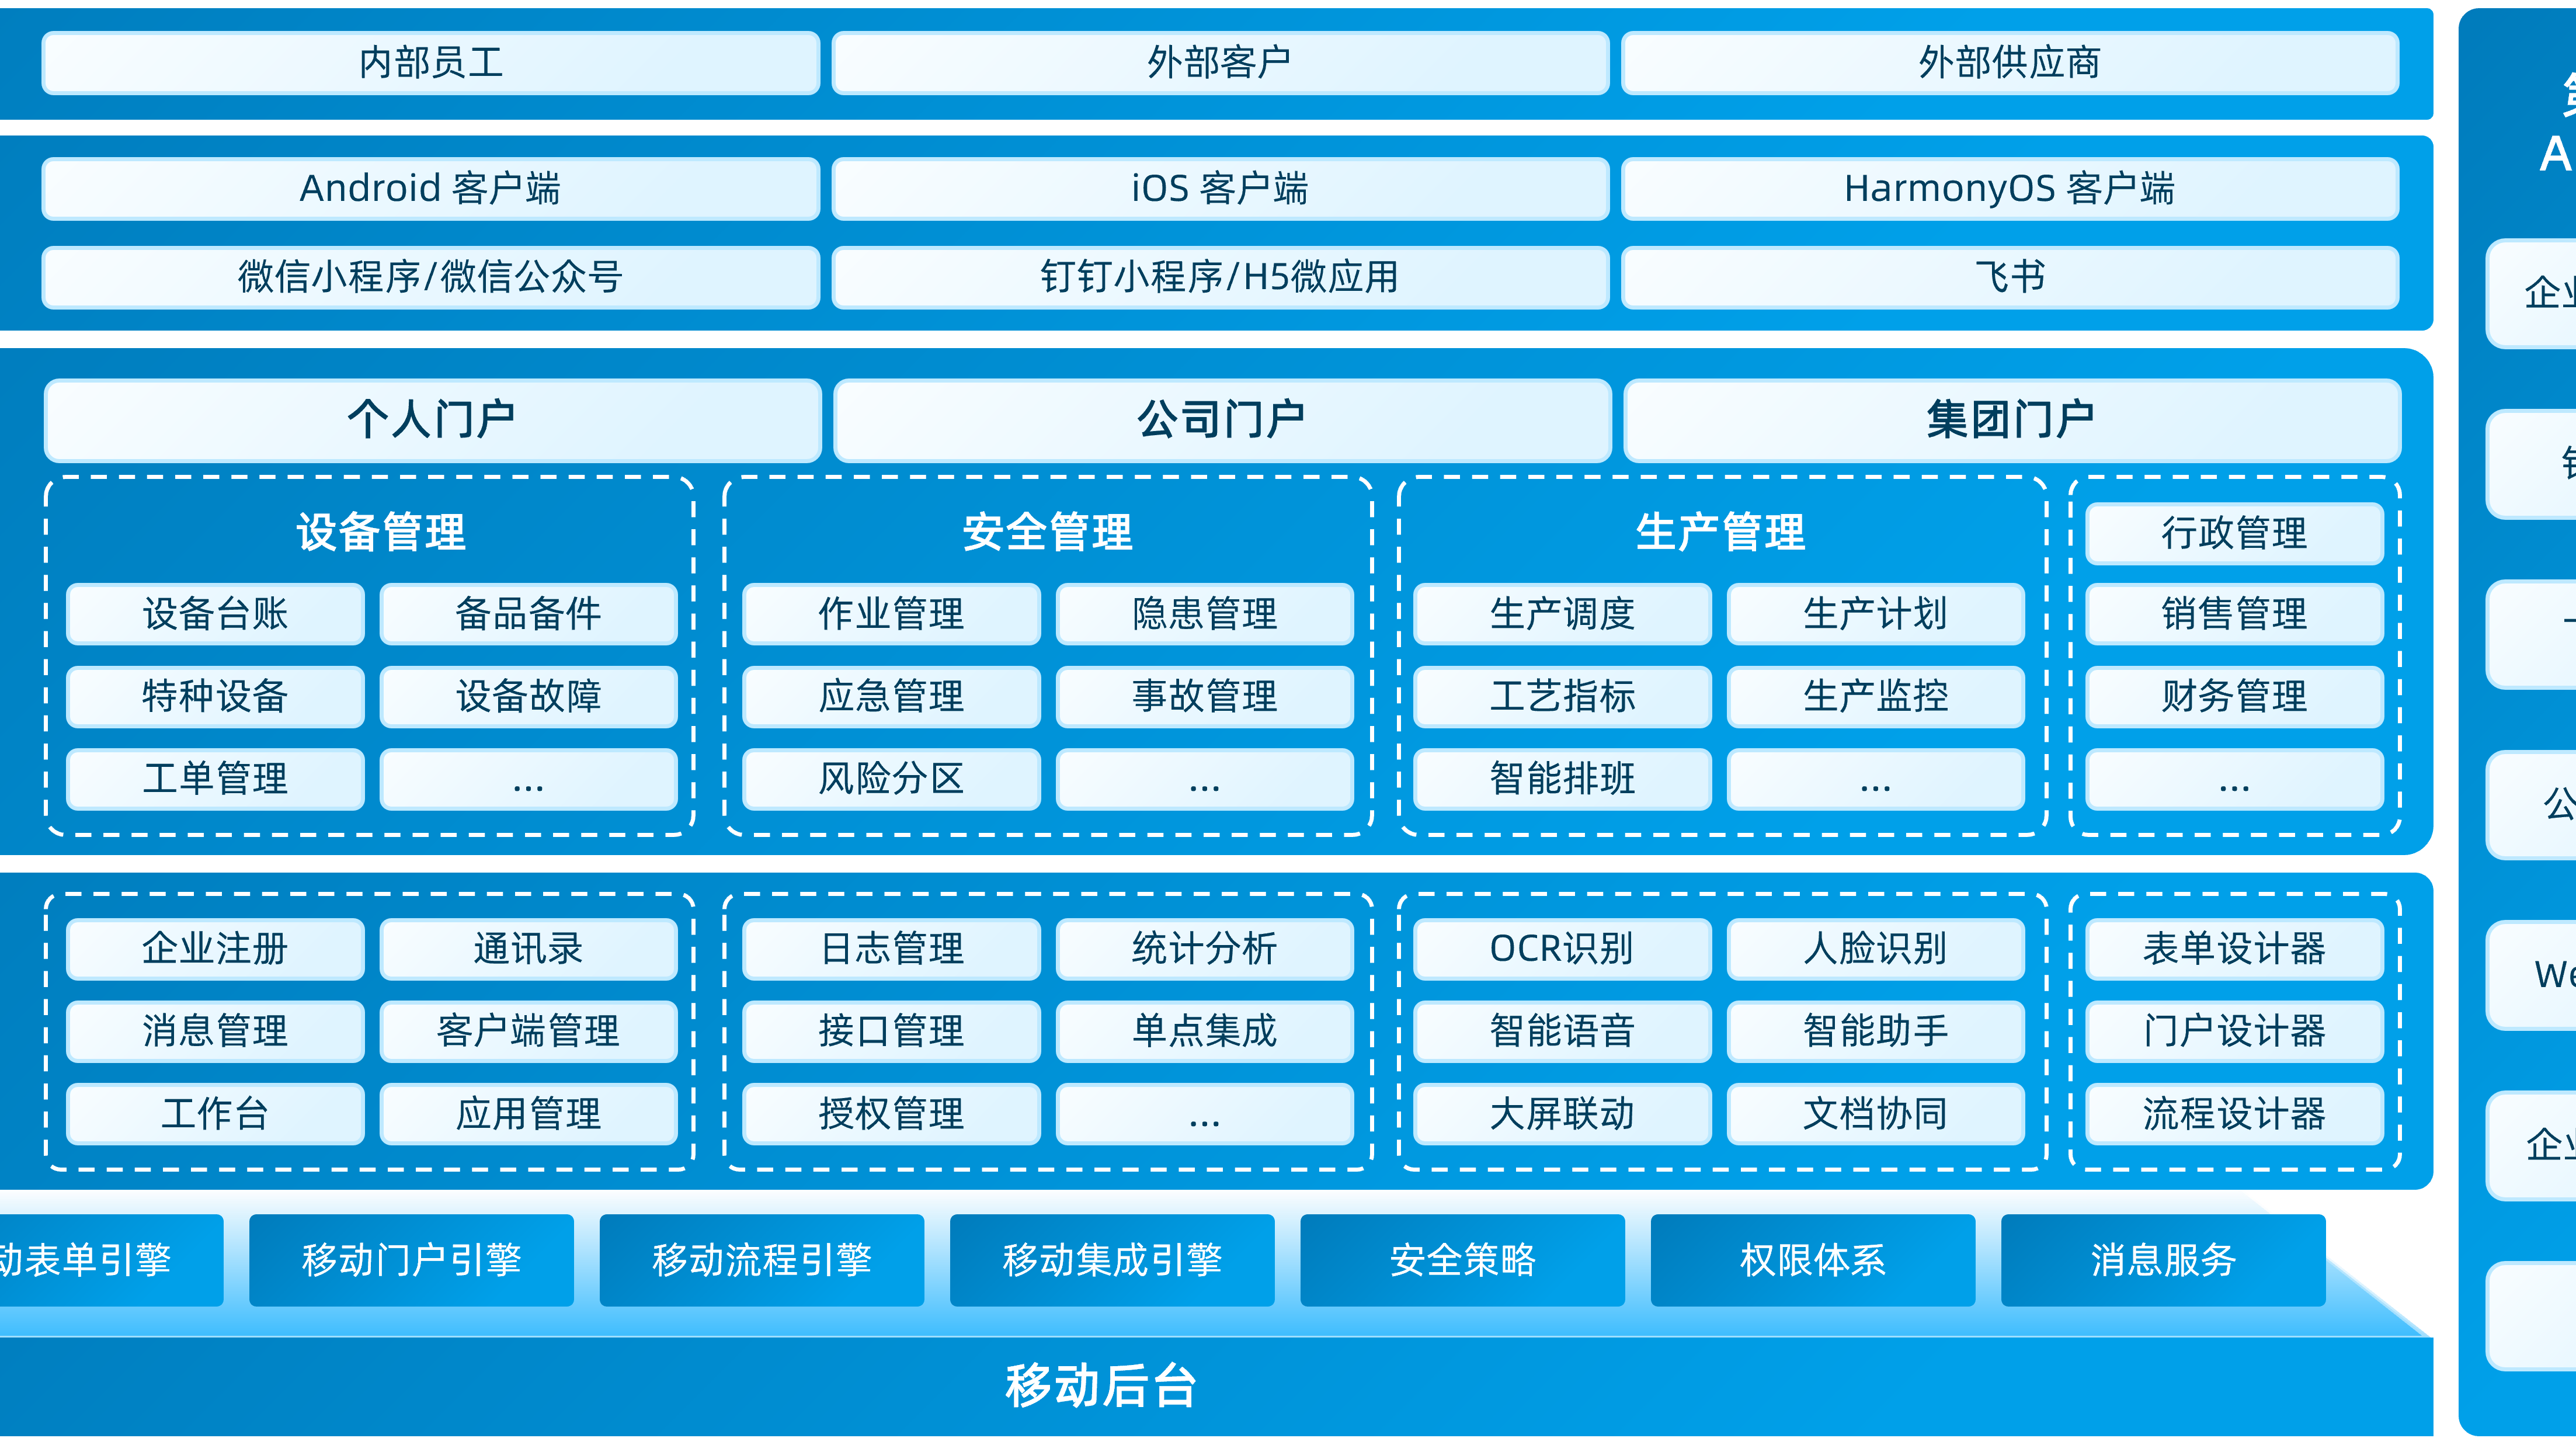Click the Android 客户端 box
Image resolution: width=2576 pixels, height=1445 pixels.
[x=430, y=188]
